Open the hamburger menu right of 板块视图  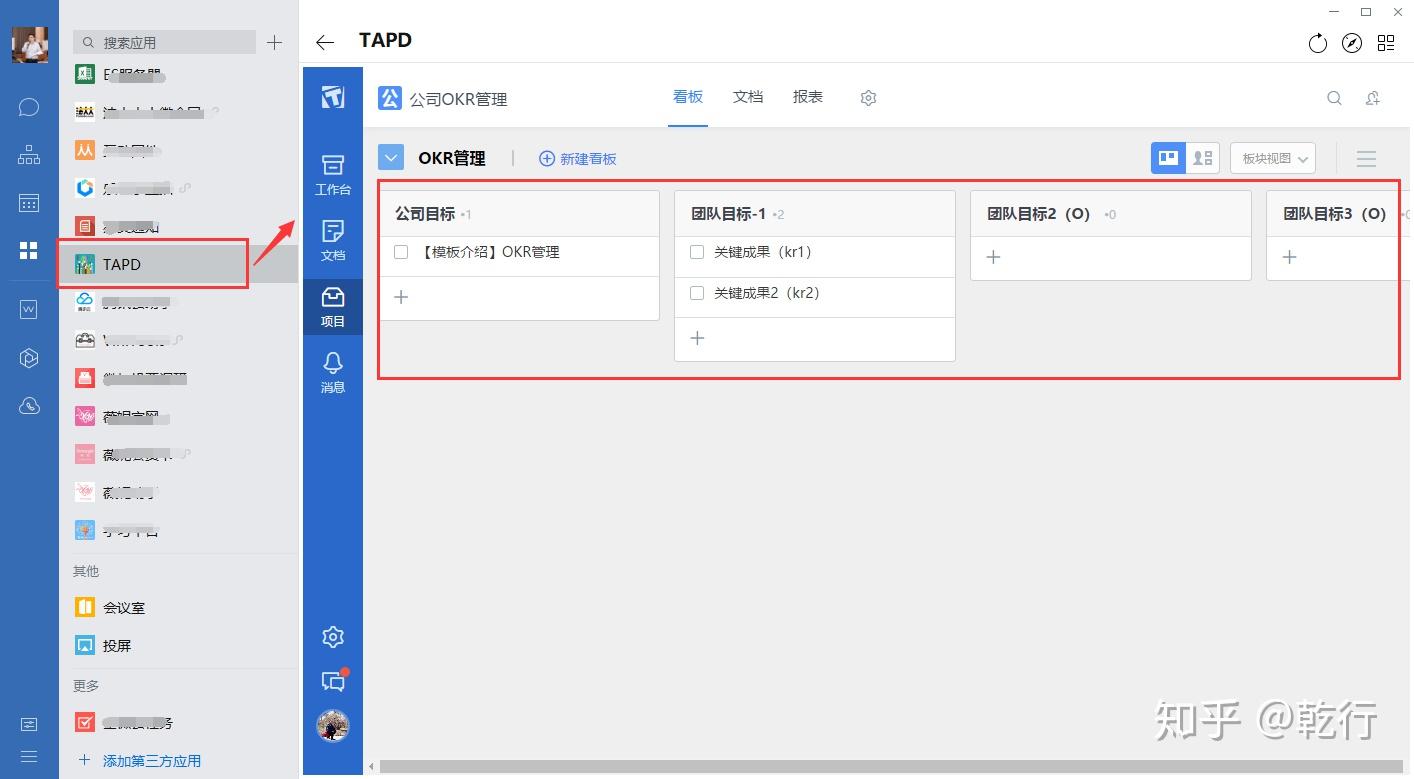click(1366, 157)
